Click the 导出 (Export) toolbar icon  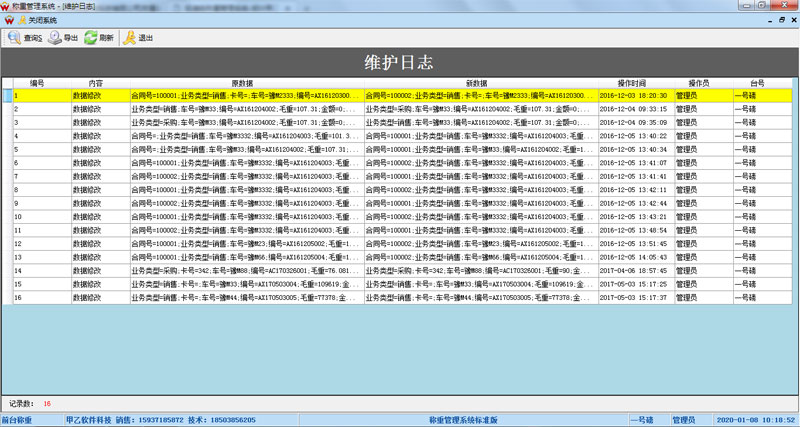[x=63, y=38]
